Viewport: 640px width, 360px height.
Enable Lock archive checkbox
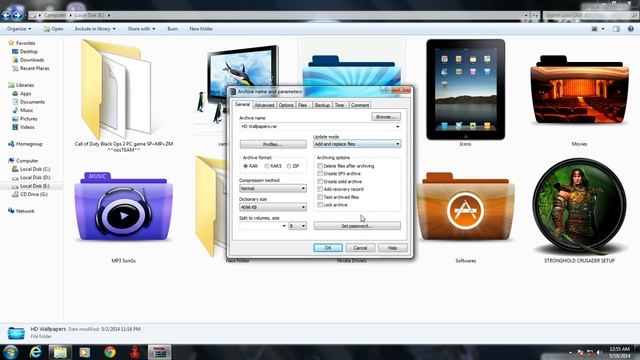coord(320,205)
